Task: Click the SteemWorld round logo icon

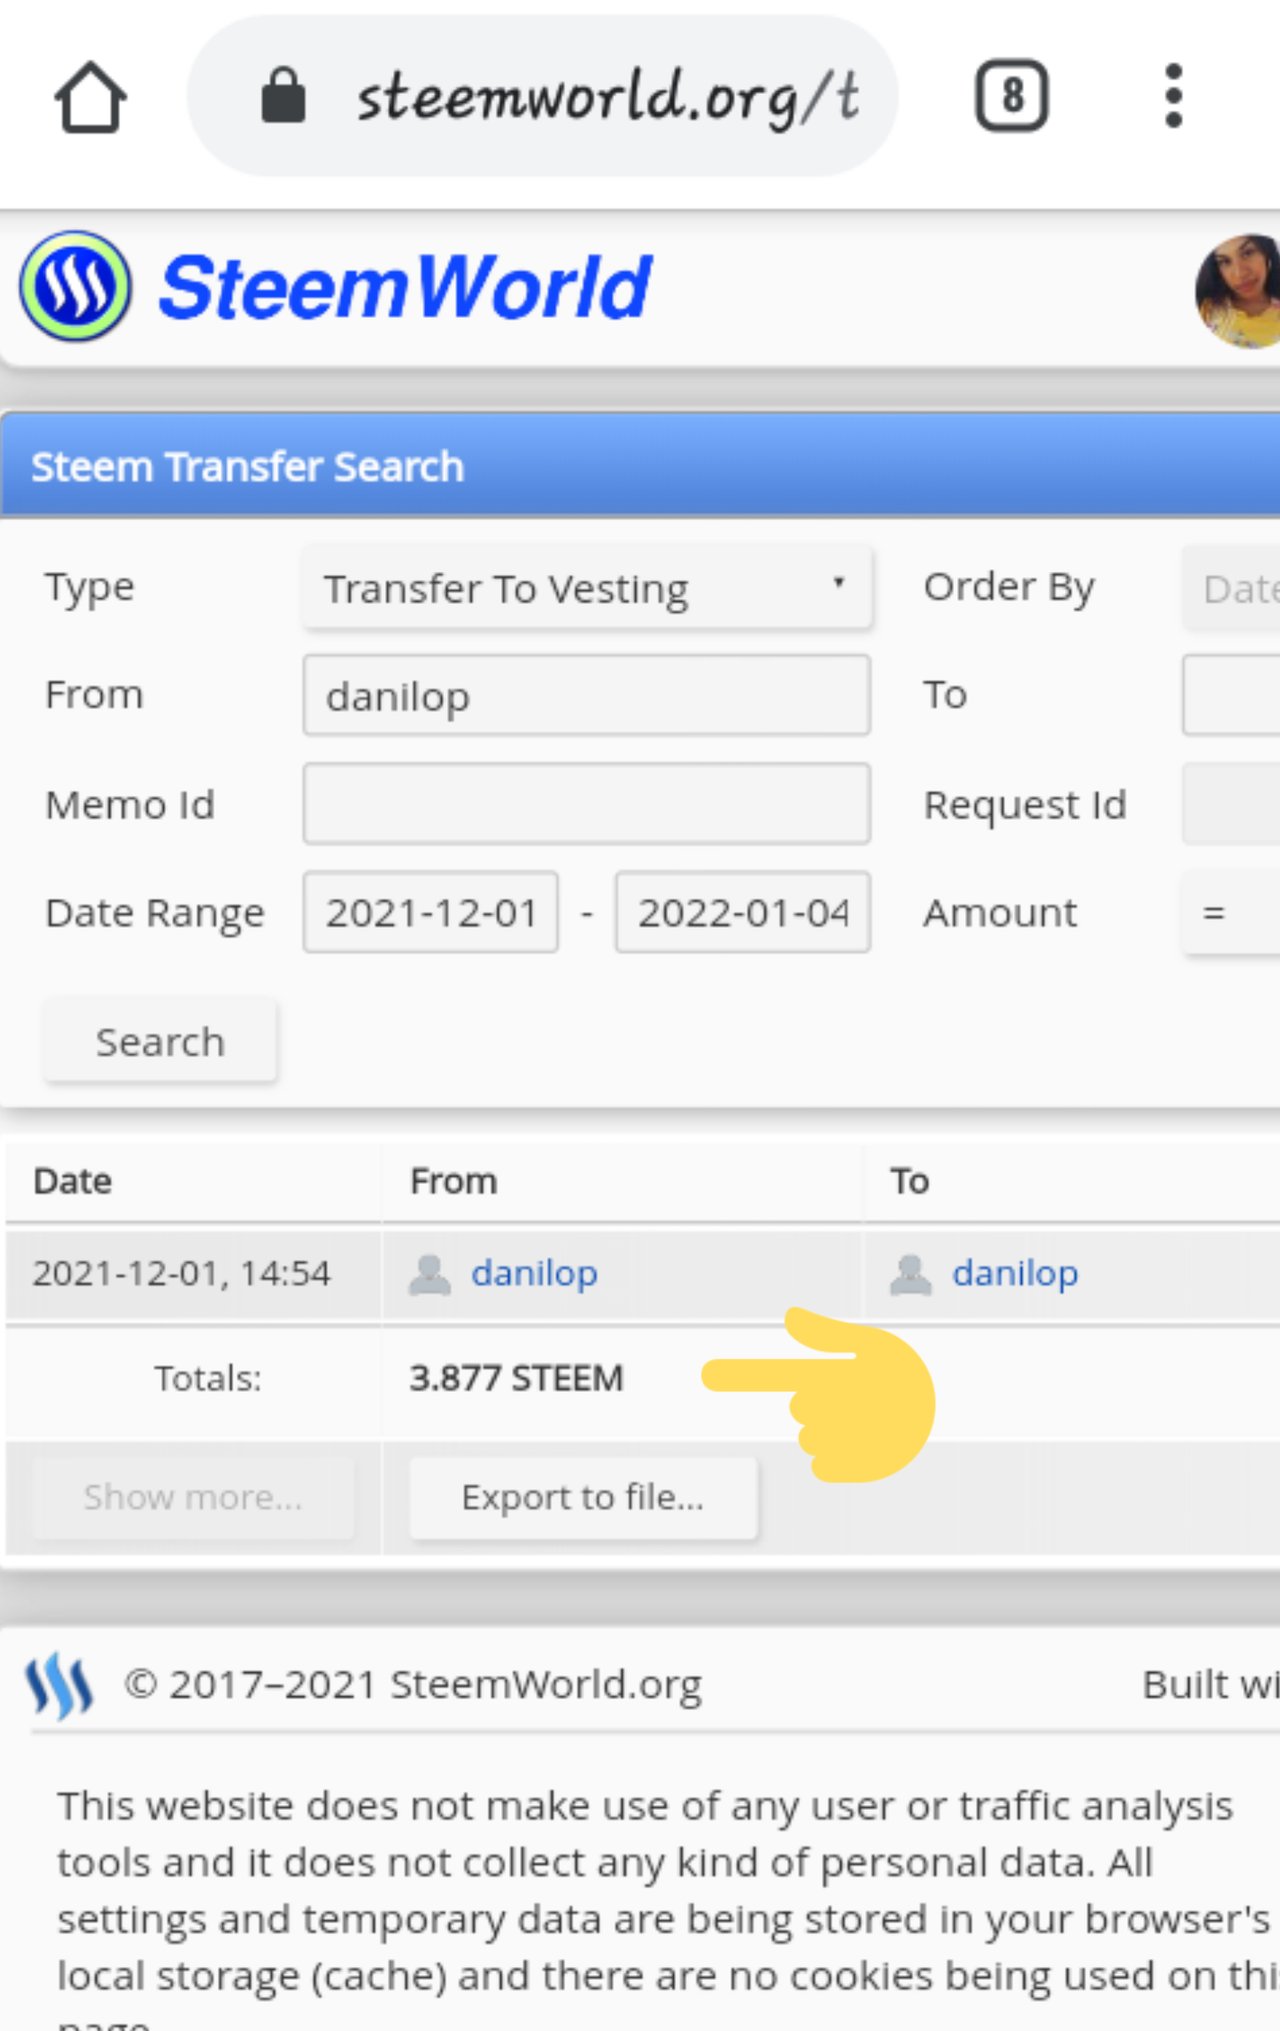Action: pyautogui.click(x=75, y=287)
